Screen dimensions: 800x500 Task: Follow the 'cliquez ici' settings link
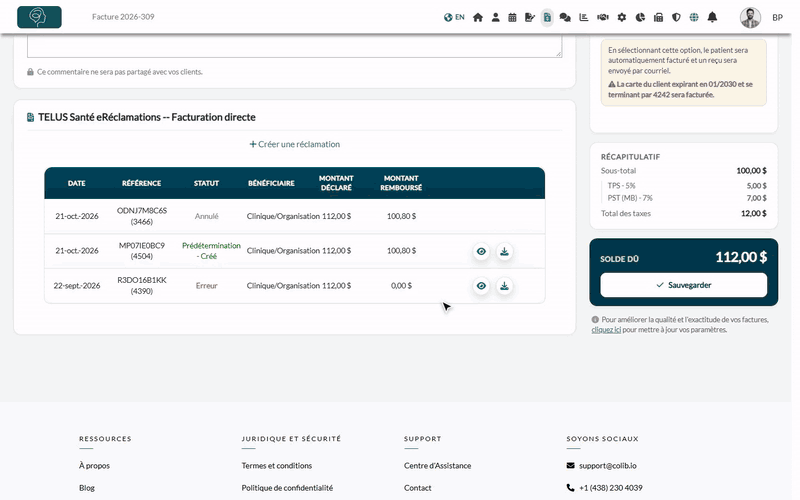(x=606, y=330)
